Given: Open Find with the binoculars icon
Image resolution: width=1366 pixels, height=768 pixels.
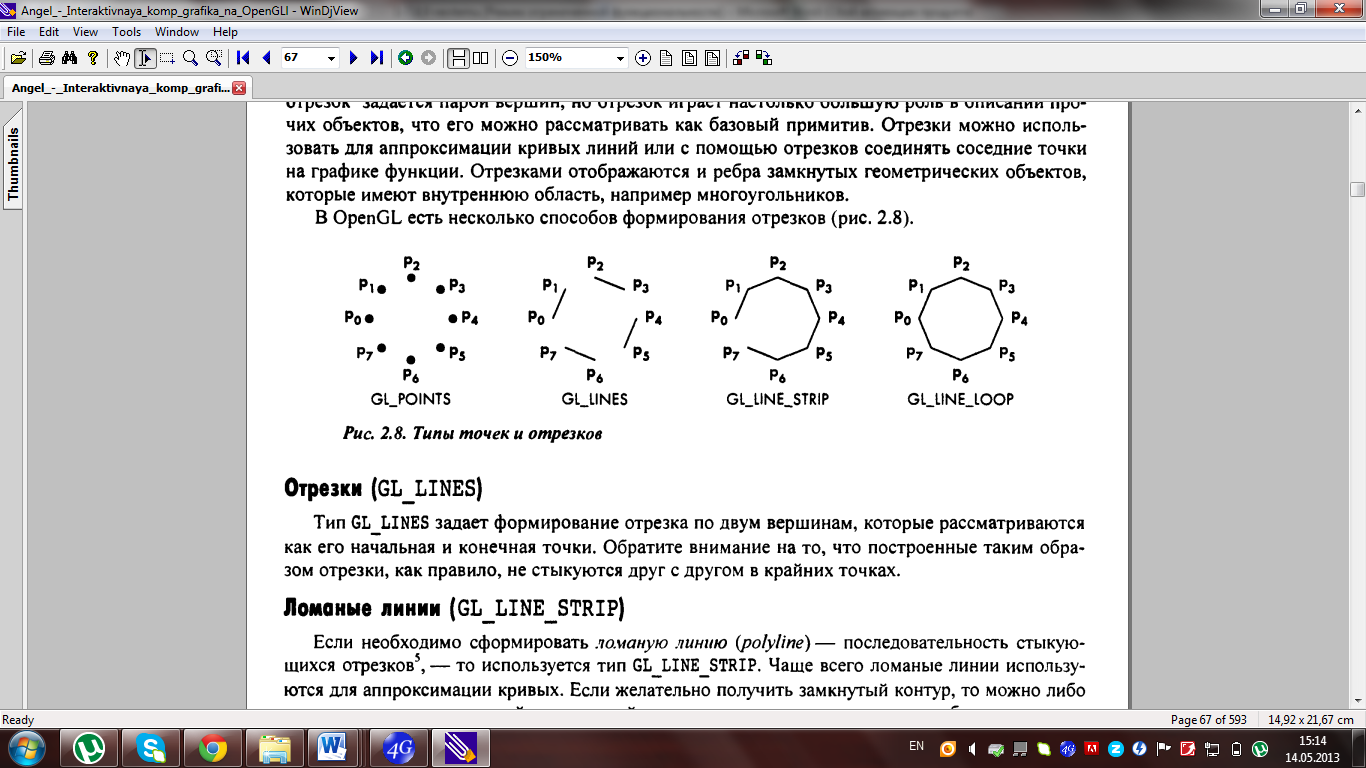Looking at the screenshot, I should 70,58.
